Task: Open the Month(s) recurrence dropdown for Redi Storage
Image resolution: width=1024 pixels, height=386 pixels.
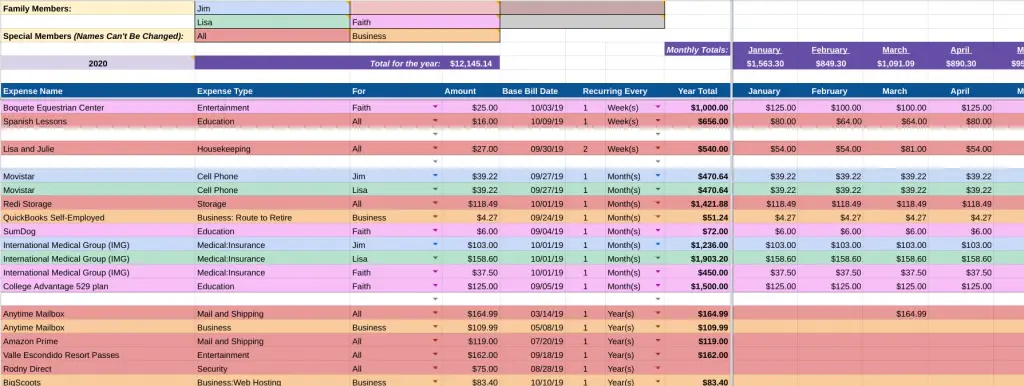Action: (658, 203)
